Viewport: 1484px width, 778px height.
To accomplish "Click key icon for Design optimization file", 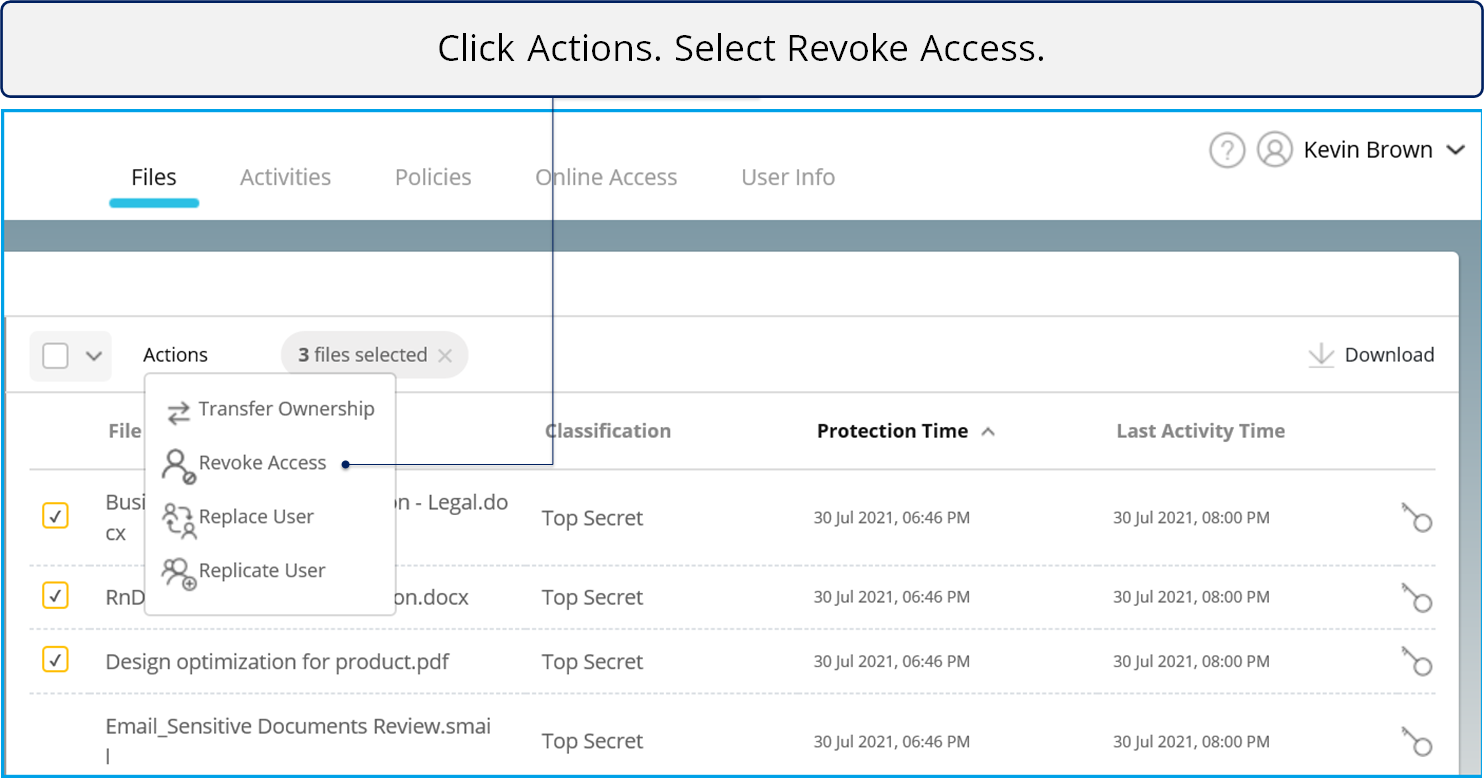I will (x=1416, y=663).
